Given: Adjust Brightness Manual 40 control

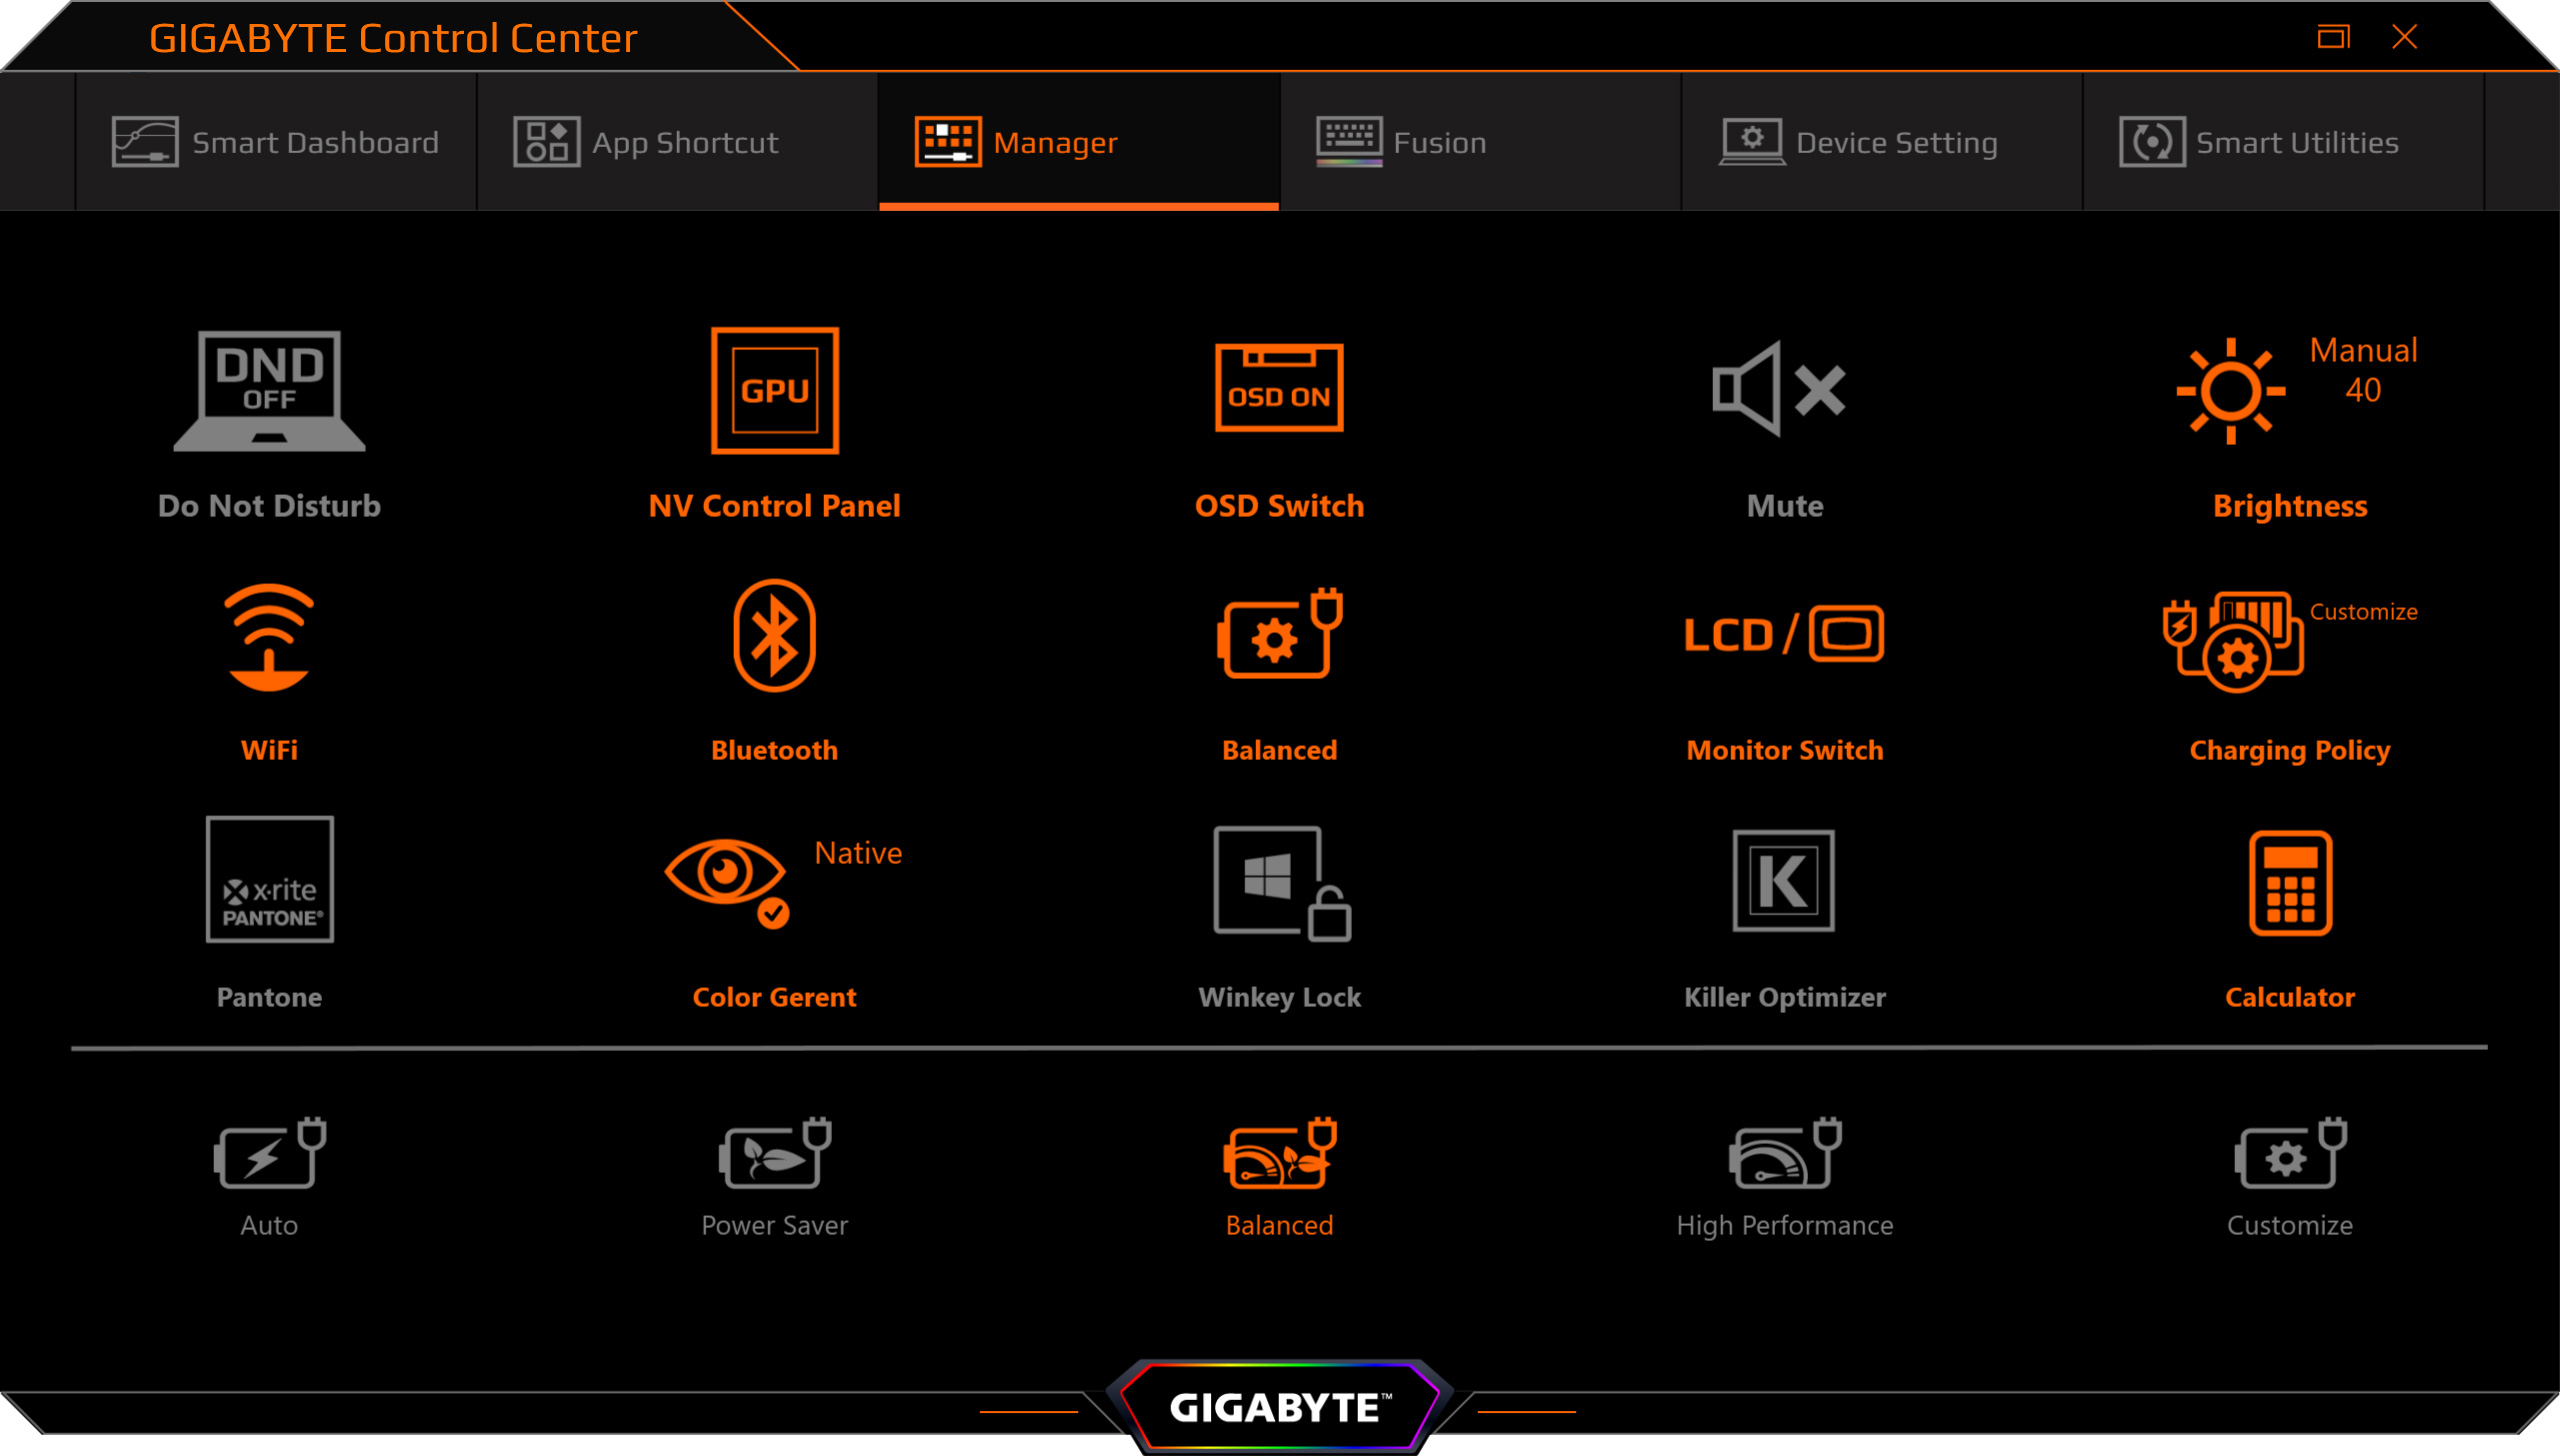Looking at the screenshot, I should click(2230, 391).
